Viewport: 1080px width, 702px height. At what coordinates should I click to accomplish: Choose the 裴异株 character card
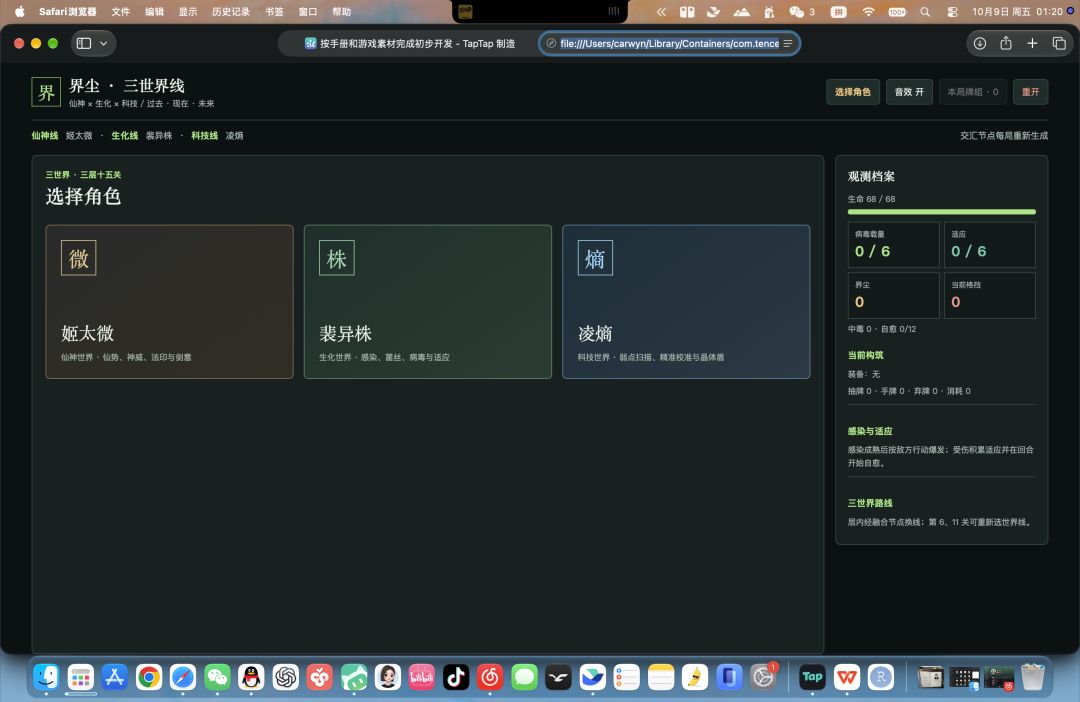coord(428,302)
